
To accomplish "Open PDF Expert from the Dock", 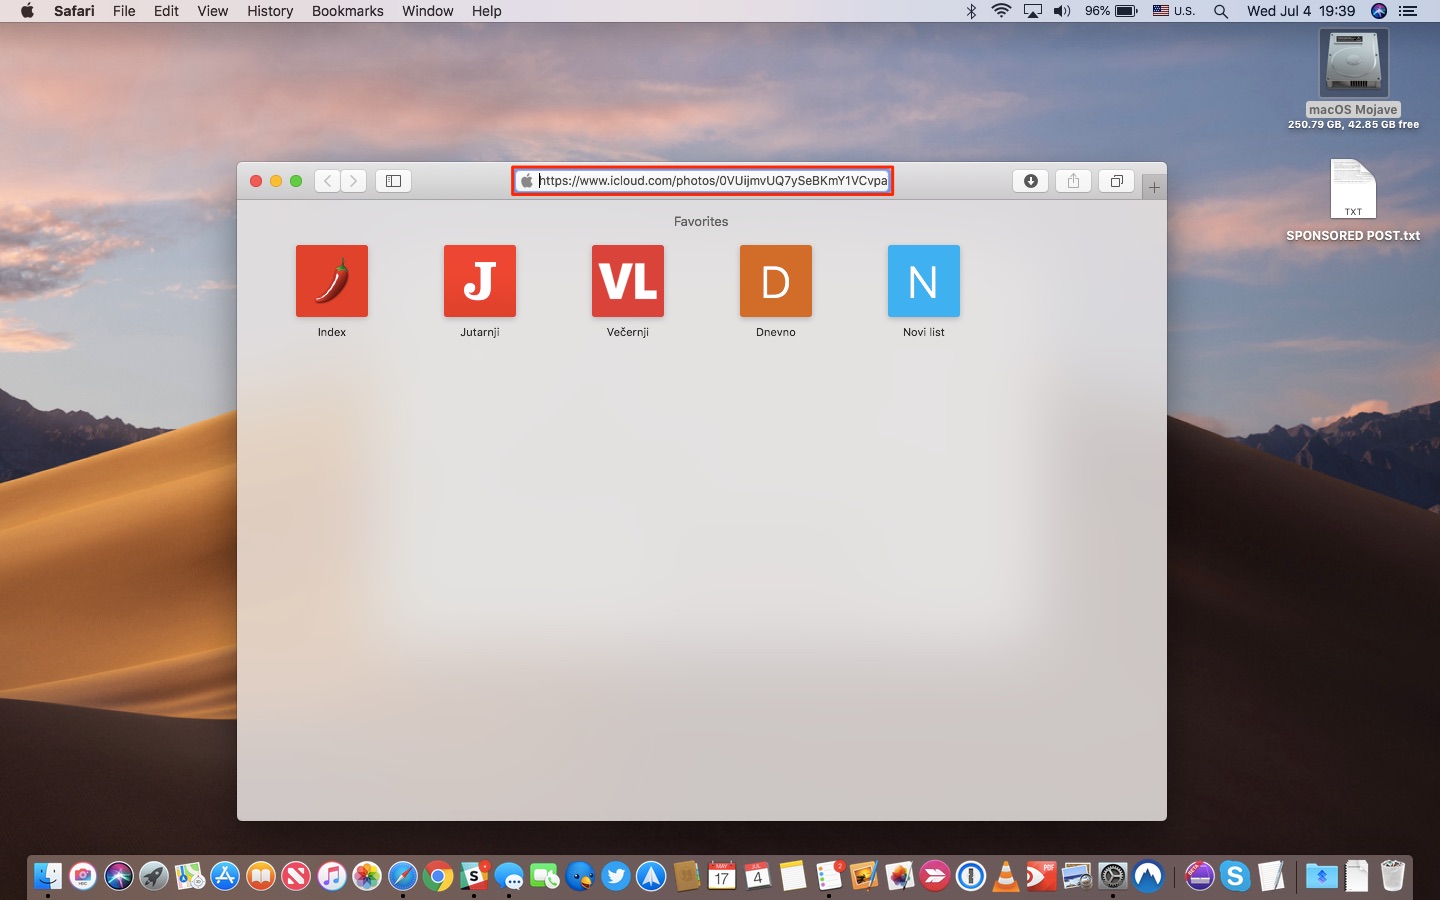I will click(1041, 876).
